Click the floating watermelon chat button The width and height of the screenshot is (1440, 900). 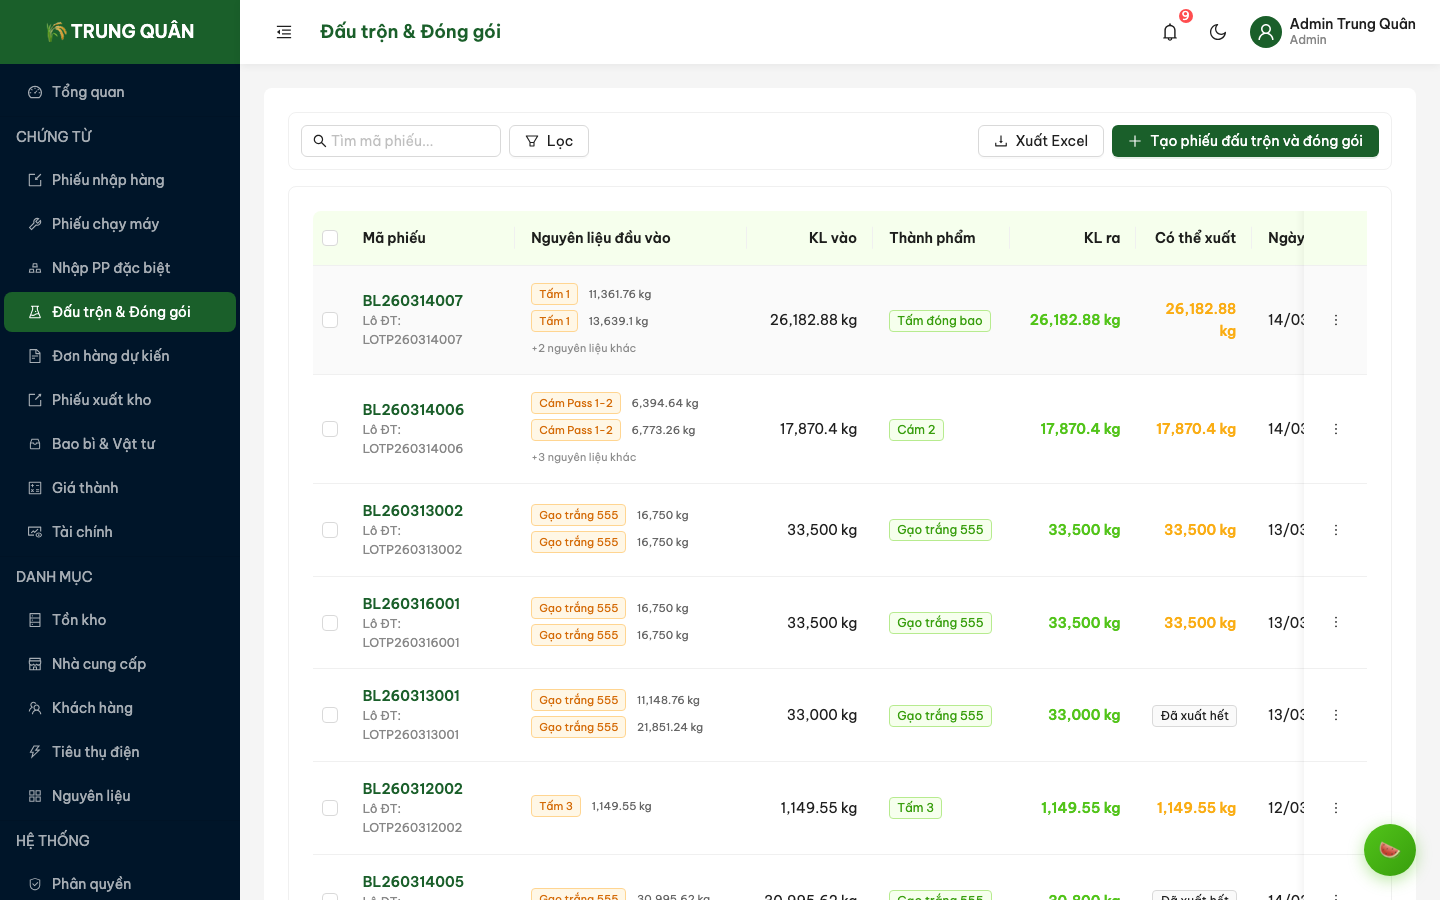click(x=1389, y=850)
